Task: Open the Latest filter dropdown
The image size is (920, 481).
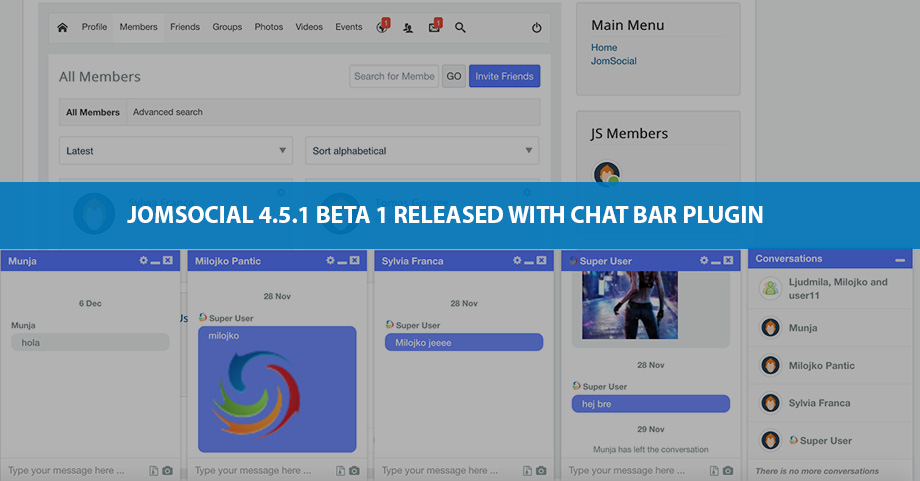Action: tap(175, 151)
